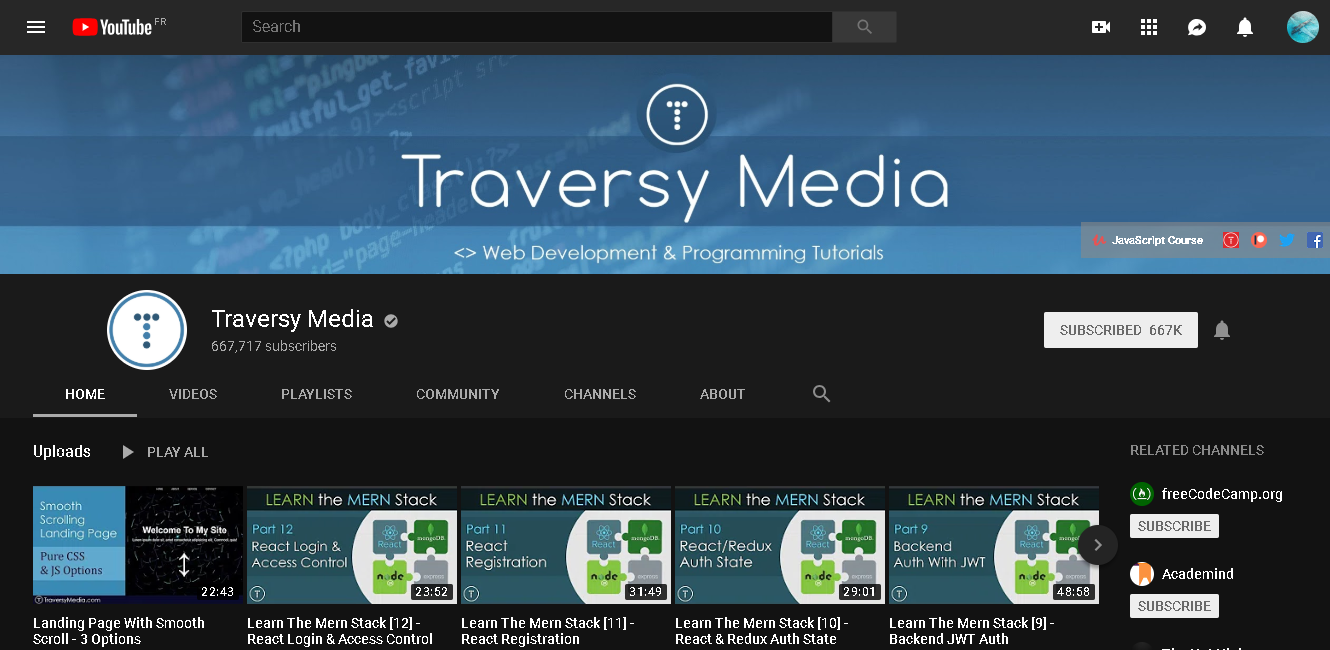This screenshot has width=1330, height=650.
Task: Show next uploads with arrow chevron
Action: click(1097, 545)
